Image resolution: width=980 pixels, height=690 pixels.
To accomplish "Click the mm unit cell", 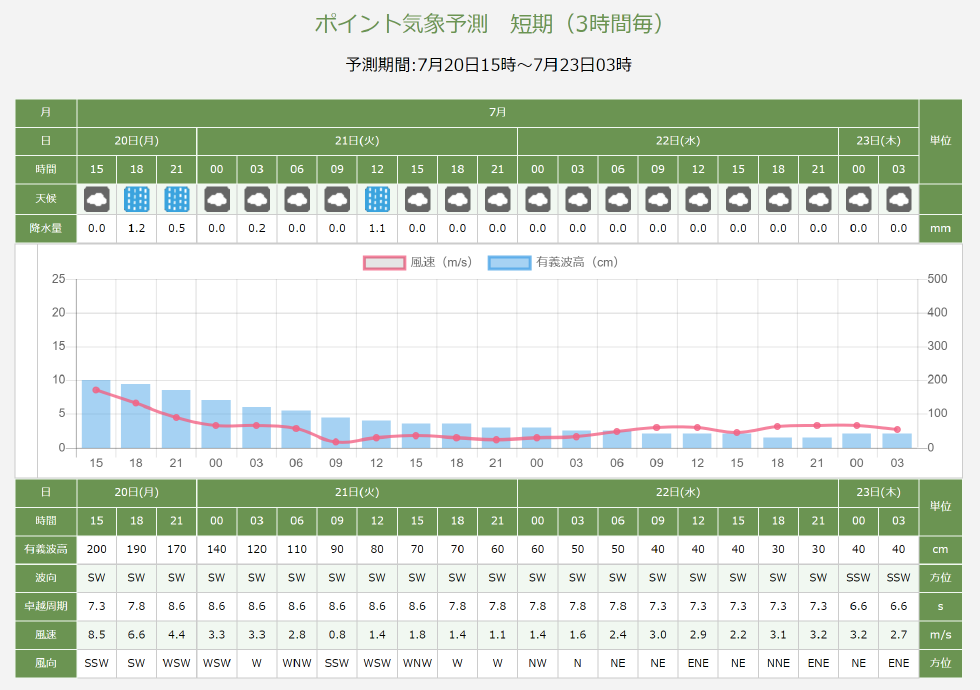I will [940, 228].
